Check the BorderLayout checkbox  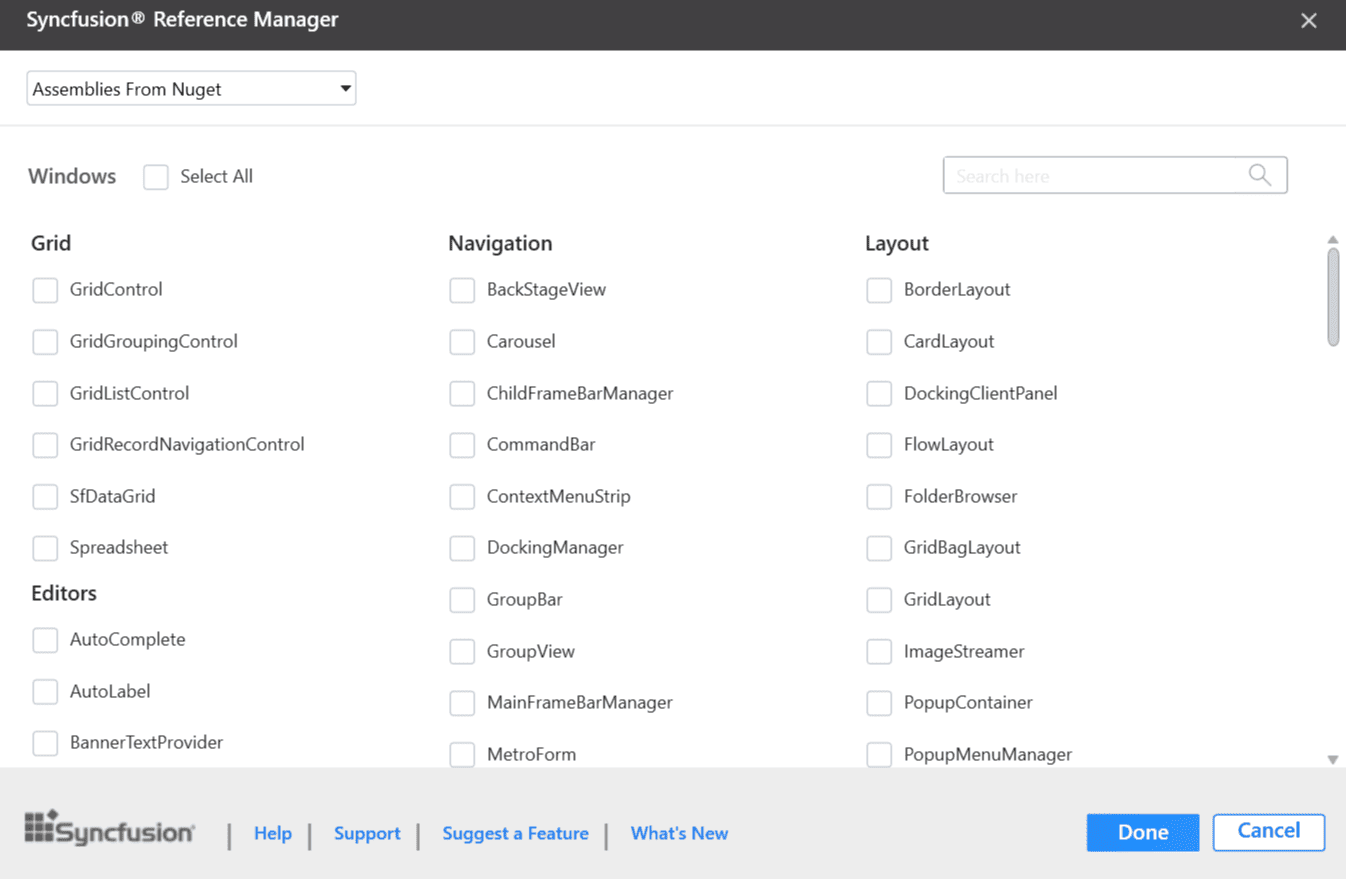[x=879, y=290]
